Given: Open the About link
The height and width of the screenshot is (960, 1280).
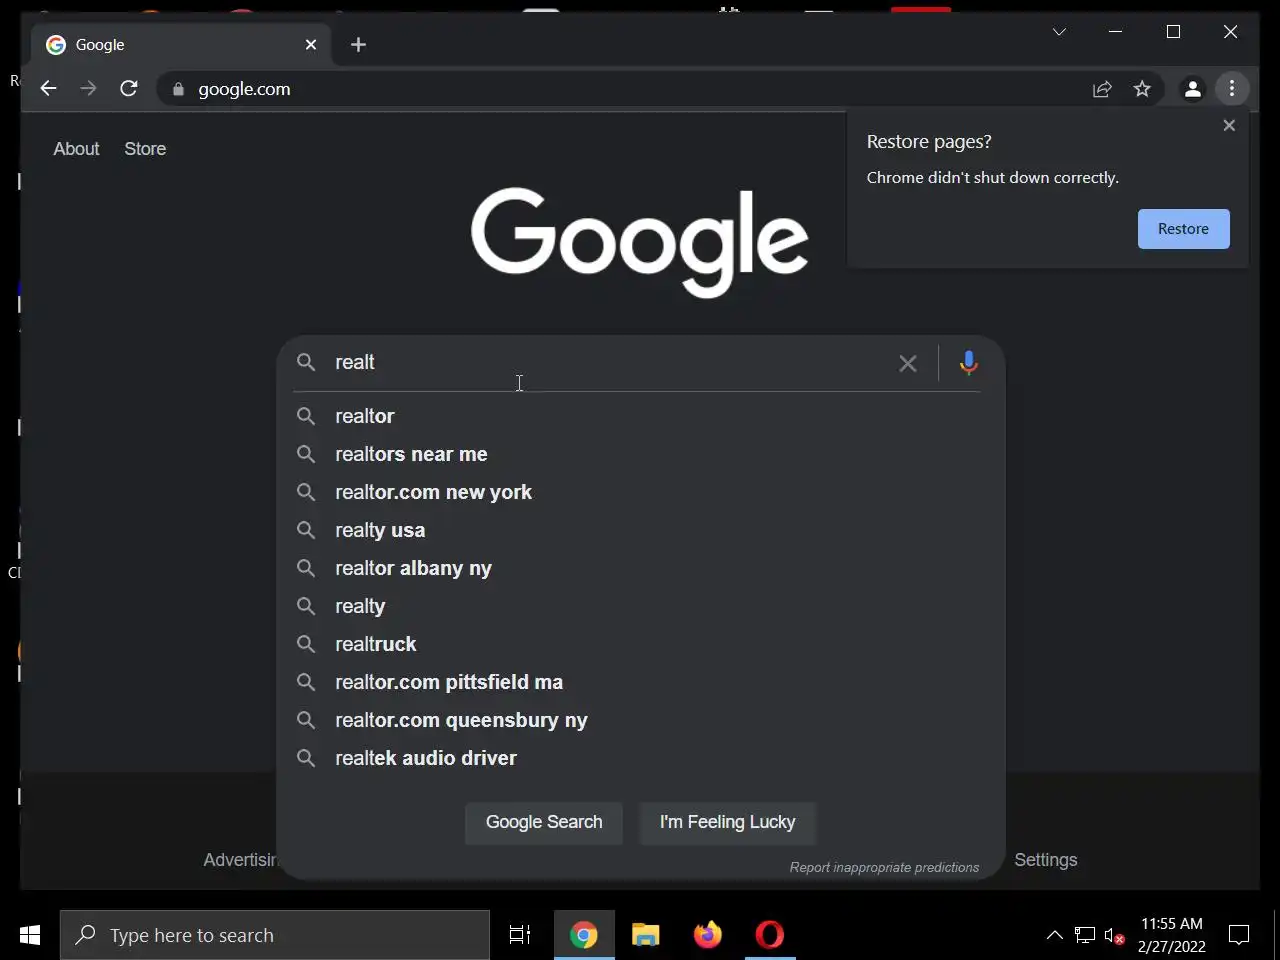Looking at the screenshot, I should point(76,149).
